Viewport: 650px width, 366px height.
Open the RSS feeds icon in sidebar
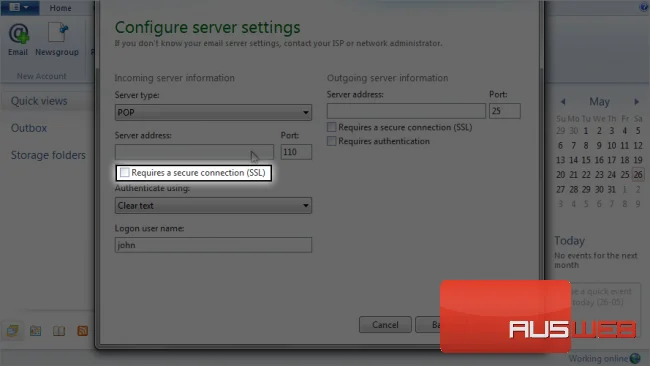[x=82, y=331]
